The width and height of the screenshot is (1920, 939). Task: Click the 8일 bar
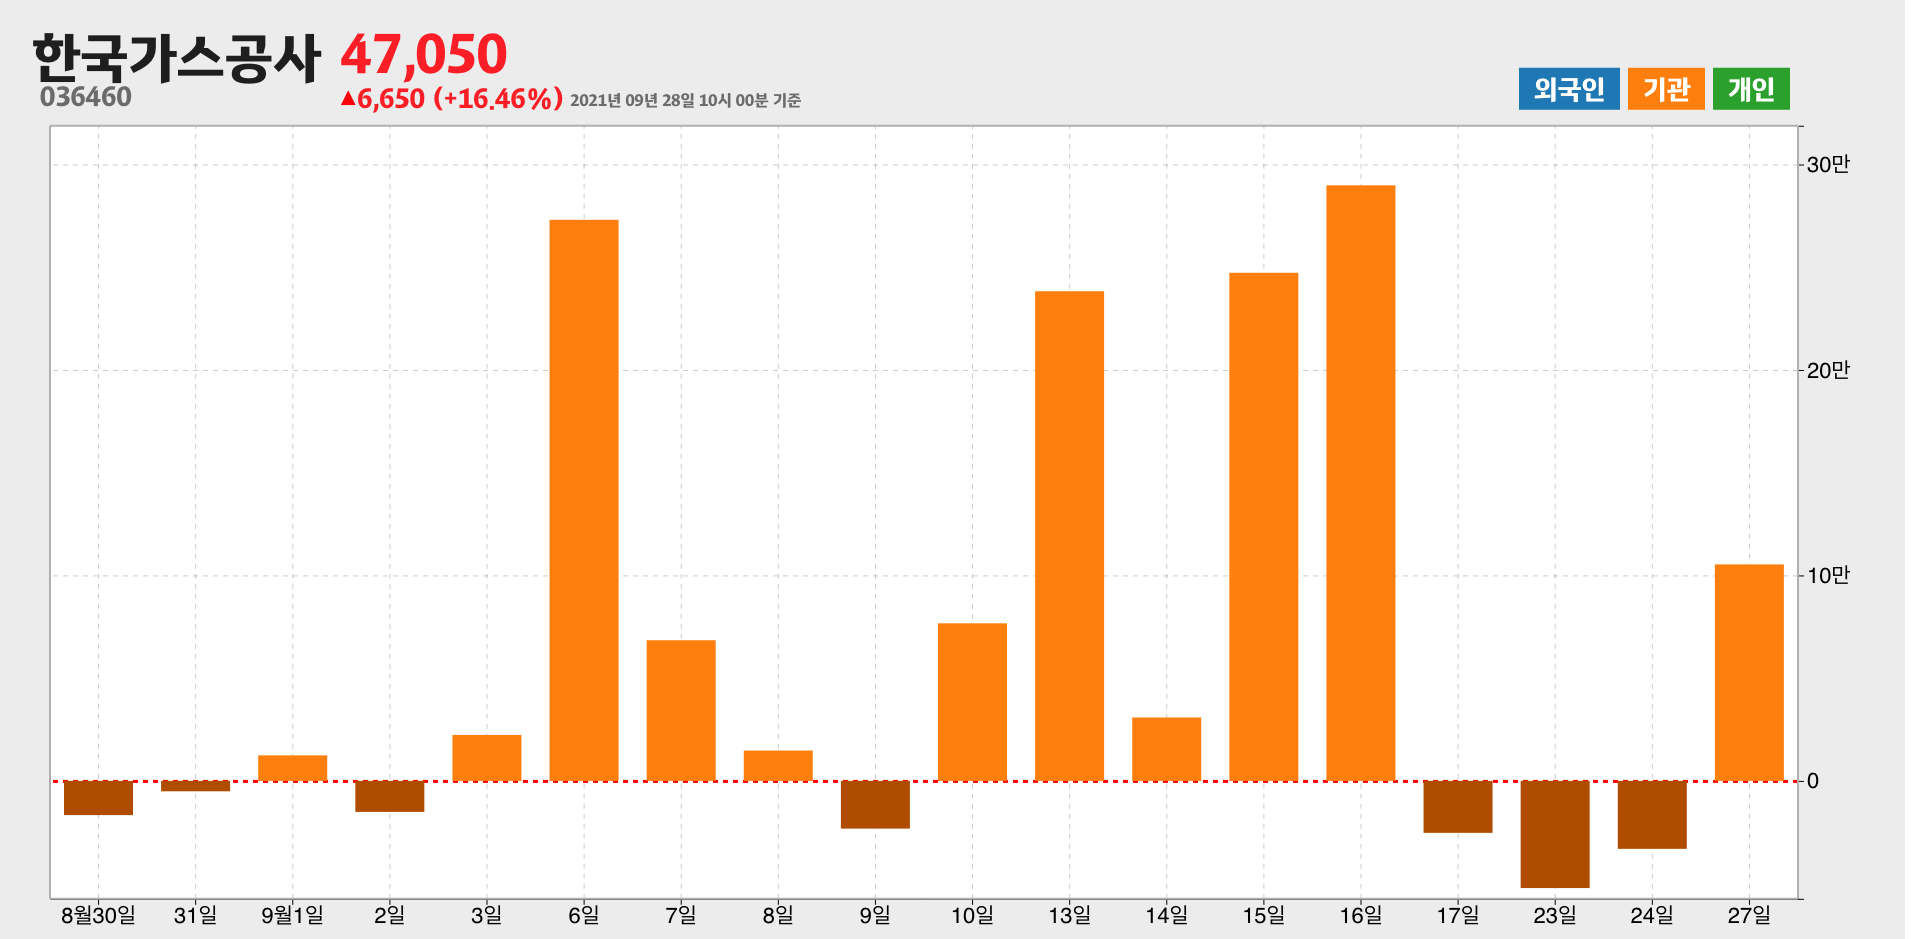click(778, 766)
